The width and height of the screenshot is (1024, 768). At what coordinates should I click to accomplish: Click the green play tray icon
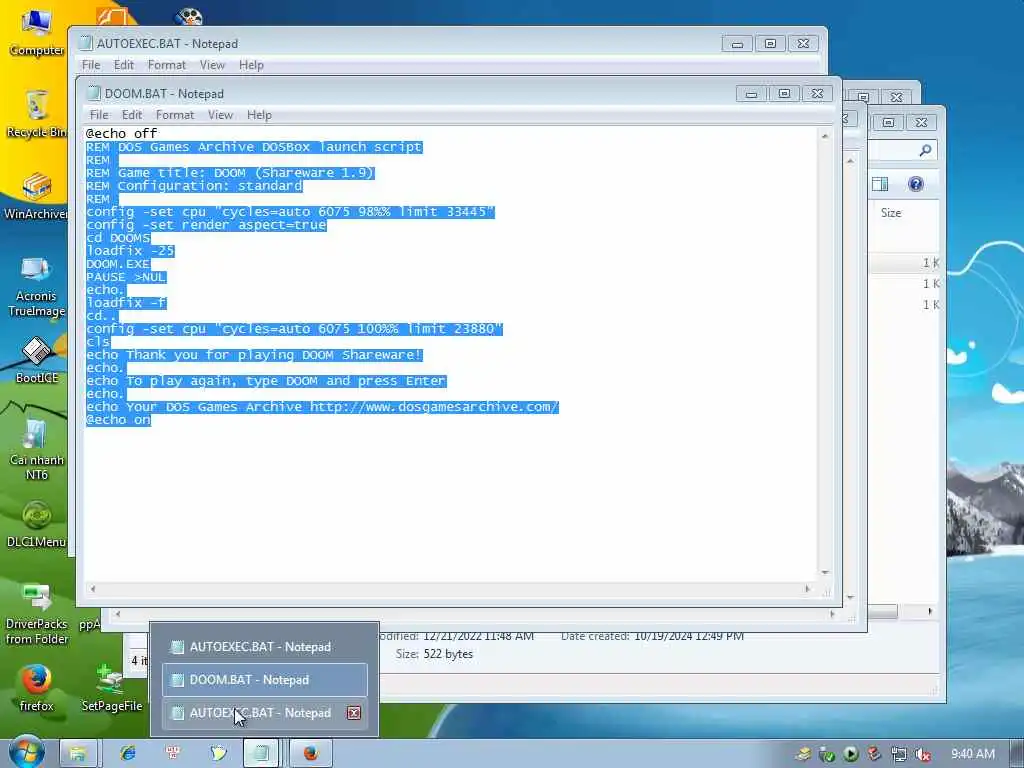point(850,754)
